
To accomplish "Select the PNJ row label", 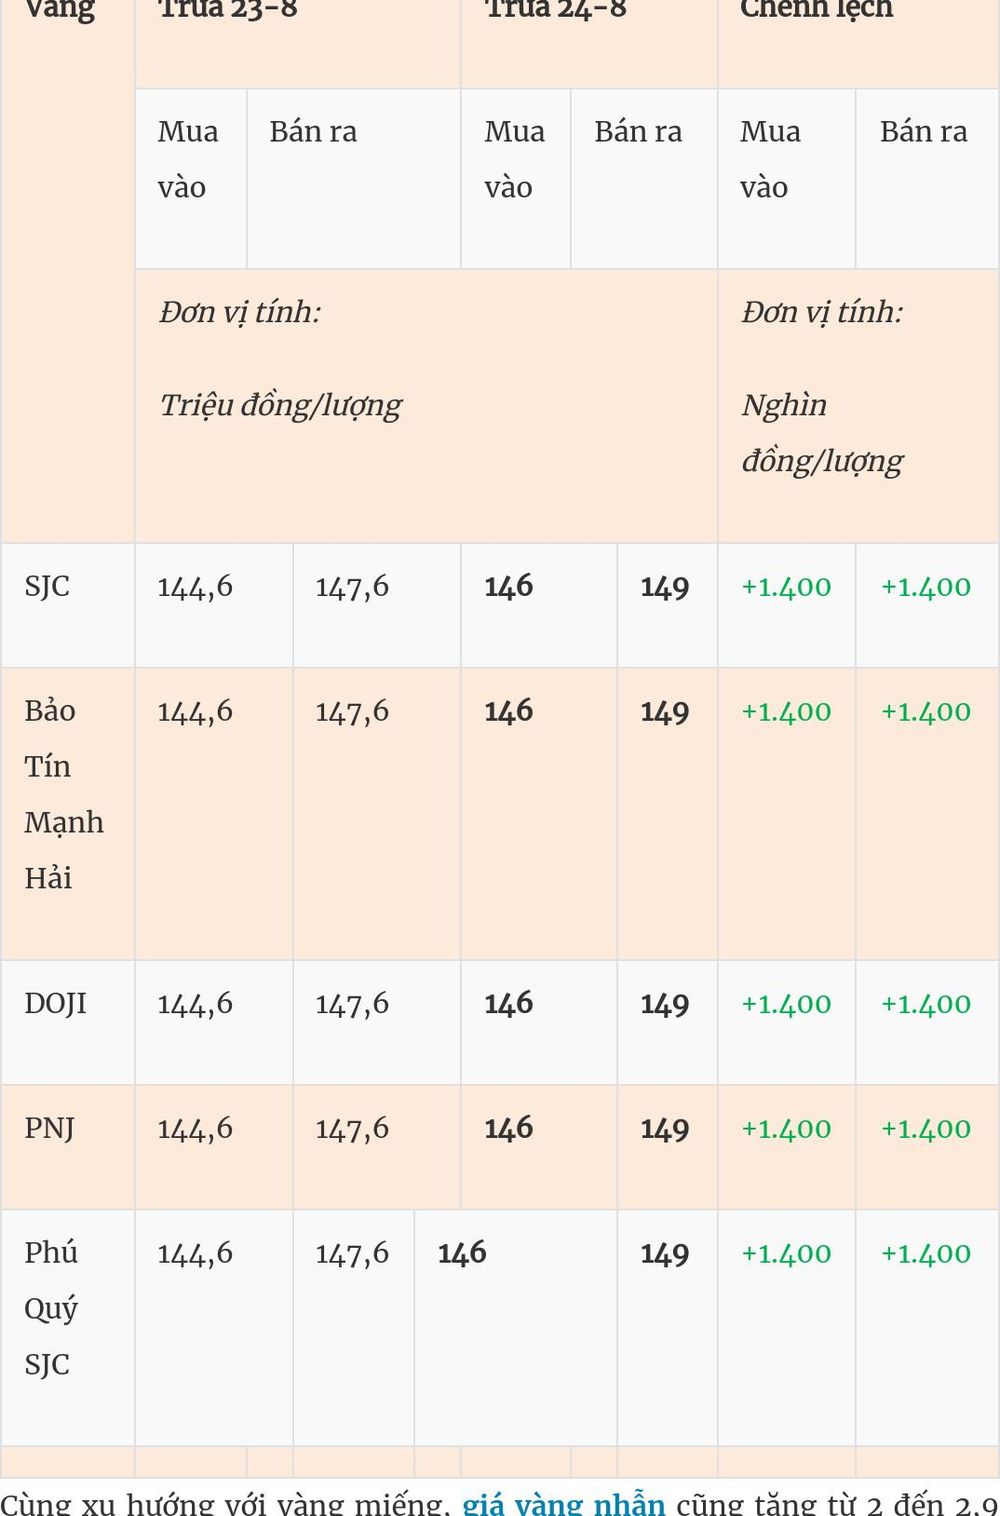I will [x=50, y=1128].
